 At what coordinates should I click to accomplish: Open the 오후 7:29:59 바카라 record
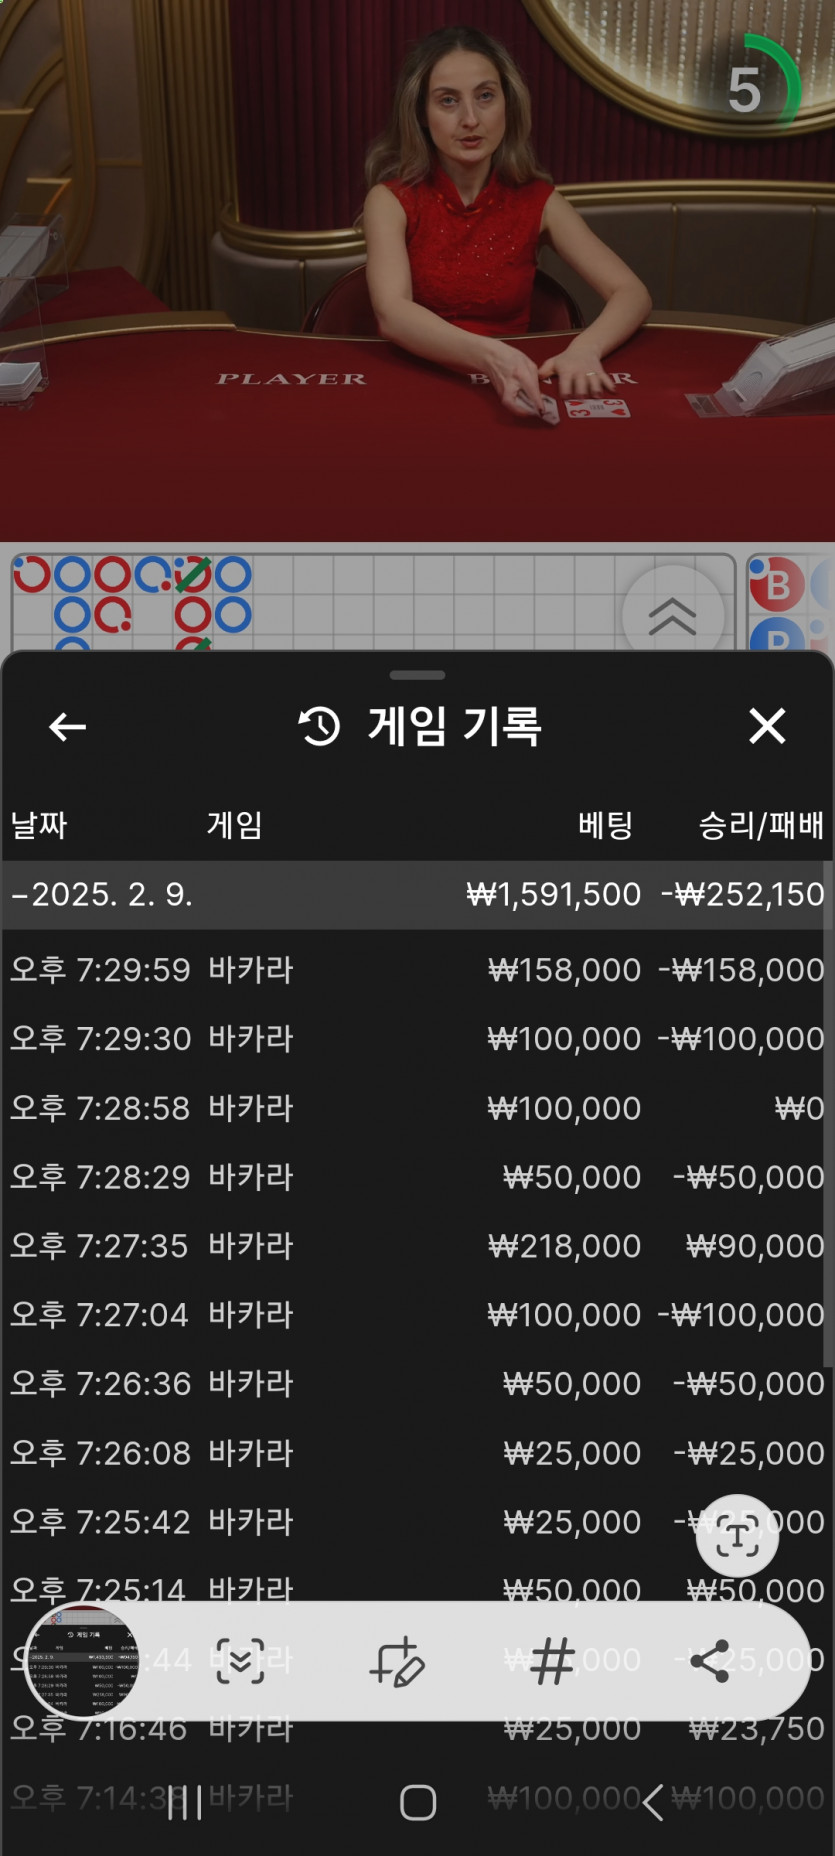(x=417, y=970)
